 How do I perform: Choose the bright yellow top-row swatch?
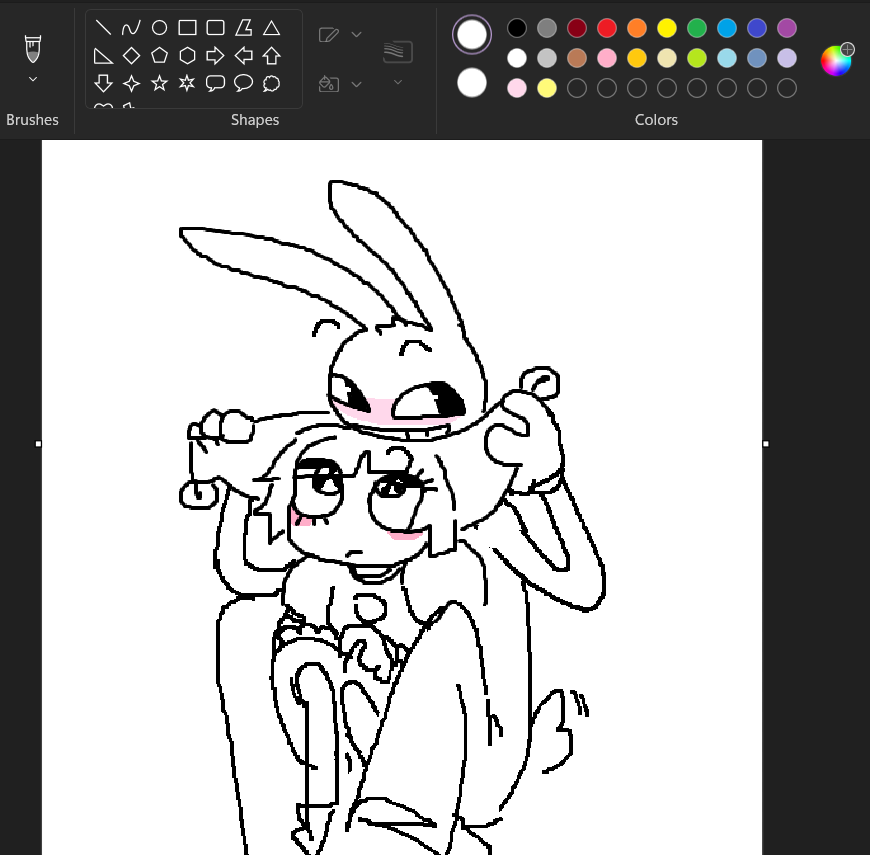pos(667,28)
